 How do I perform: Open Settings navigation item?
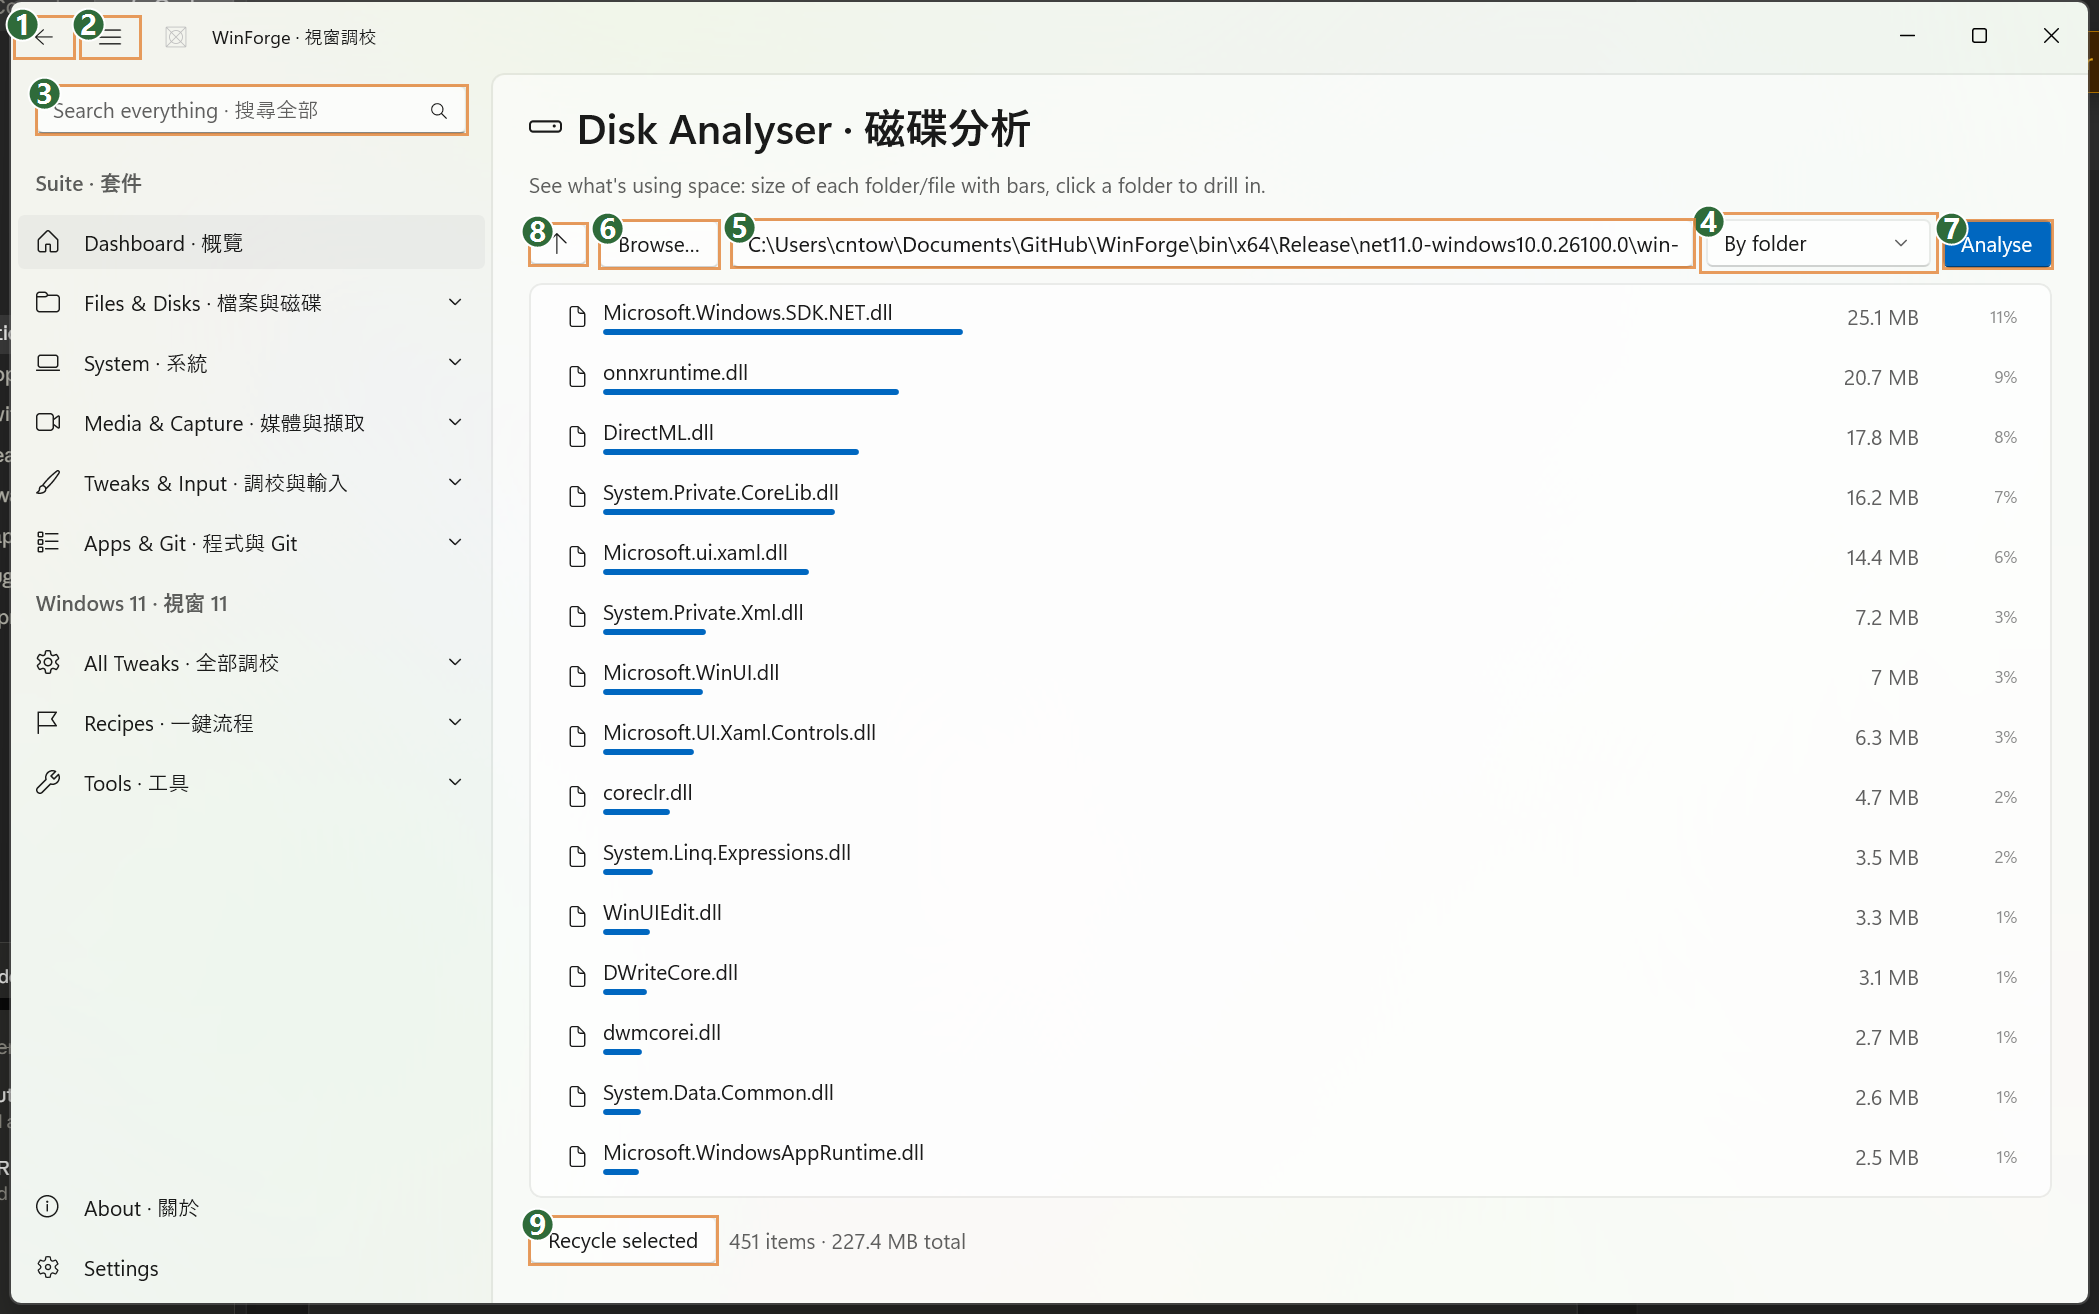coord(251,1268)
